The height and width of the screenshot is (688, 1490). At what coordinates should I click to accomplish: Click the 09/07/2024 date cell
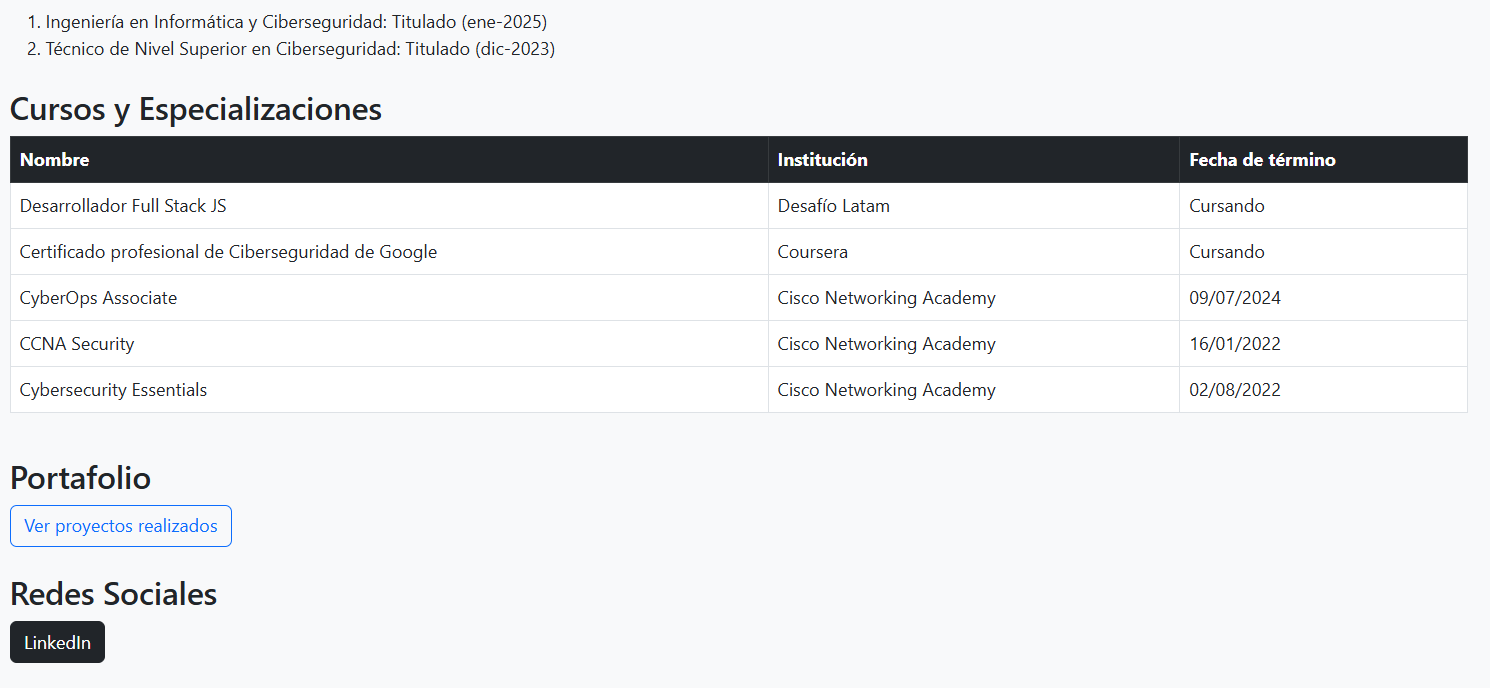1234,298
